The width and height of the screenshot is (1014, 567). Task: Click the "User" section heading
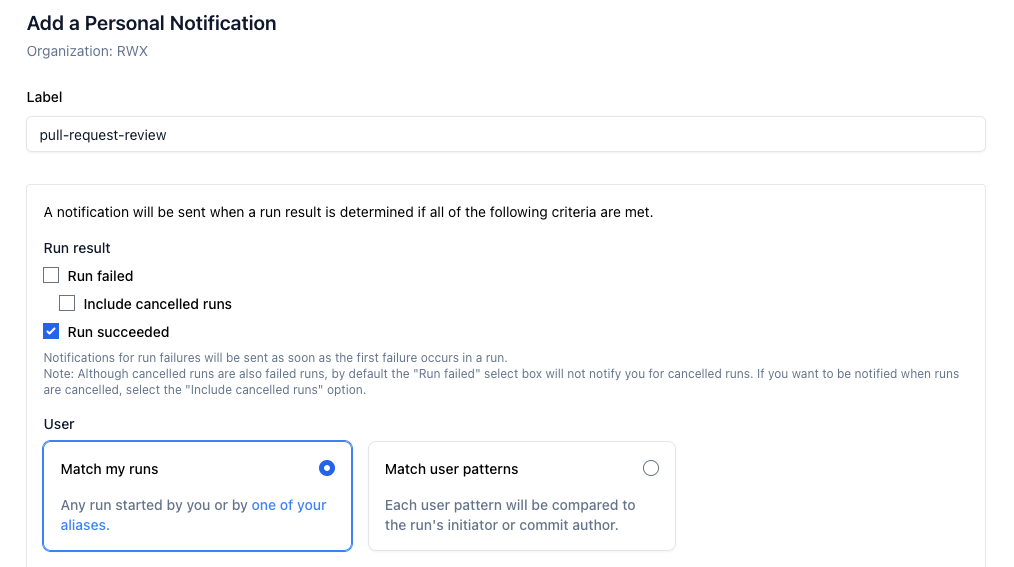tap(59, 424)
